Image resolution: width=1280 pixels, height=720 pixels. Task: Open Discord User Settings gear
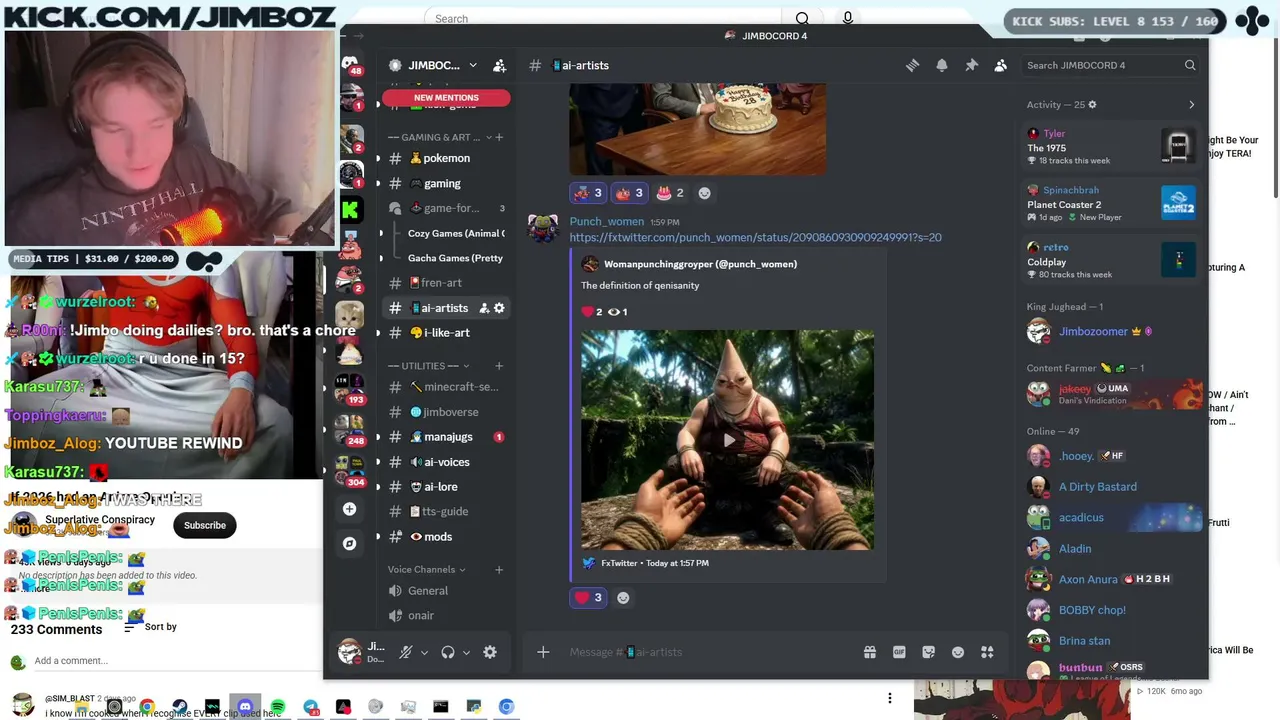click(490, 652)
